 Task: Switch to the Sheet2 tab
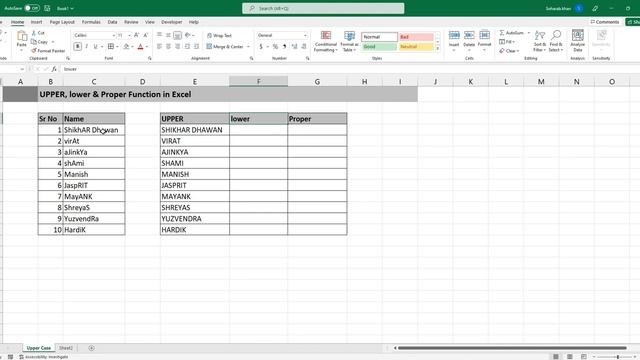66,348
